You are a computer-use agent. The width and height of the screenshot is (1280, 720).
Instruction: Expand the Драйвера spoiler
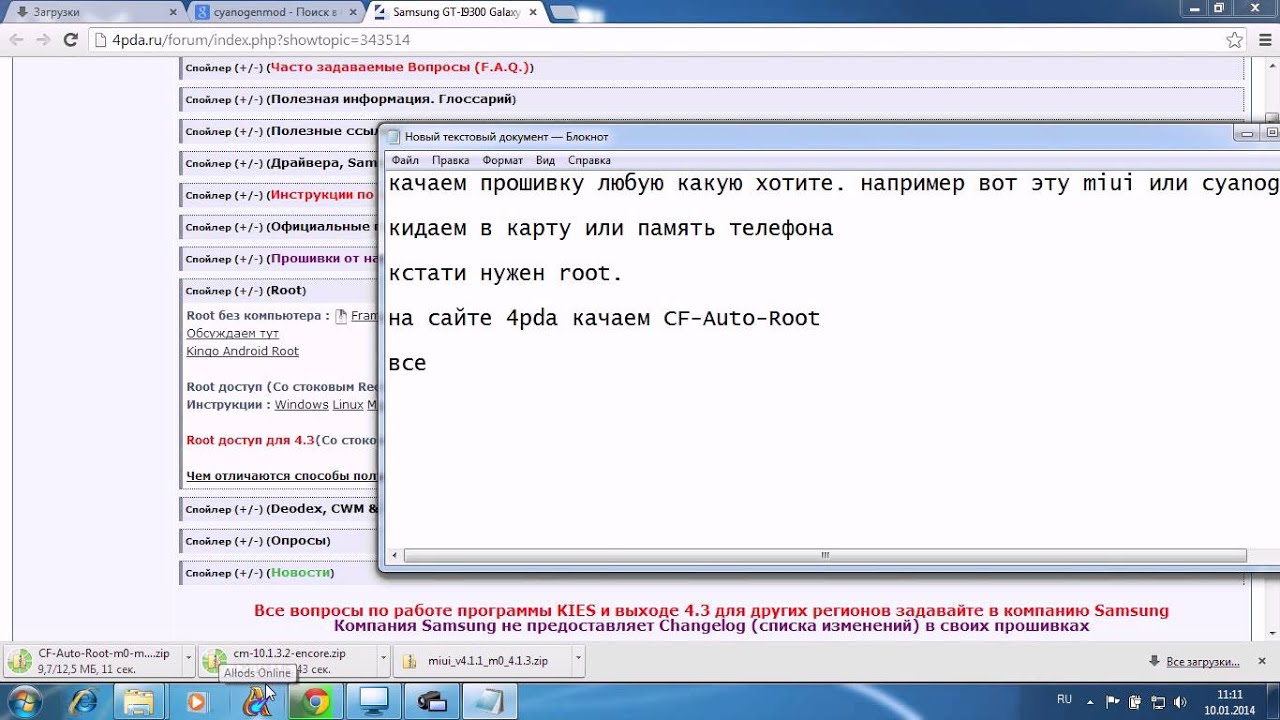(x=281, y=163)
